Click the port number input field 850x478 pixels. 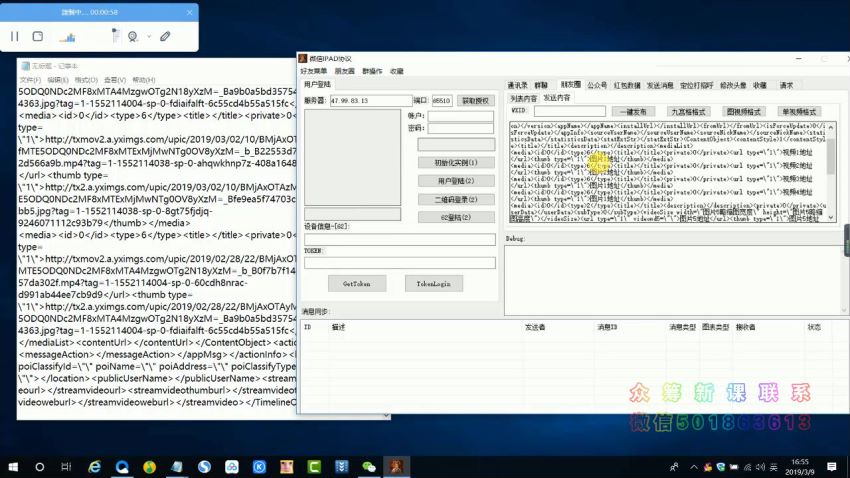click(x=442, y=101)
